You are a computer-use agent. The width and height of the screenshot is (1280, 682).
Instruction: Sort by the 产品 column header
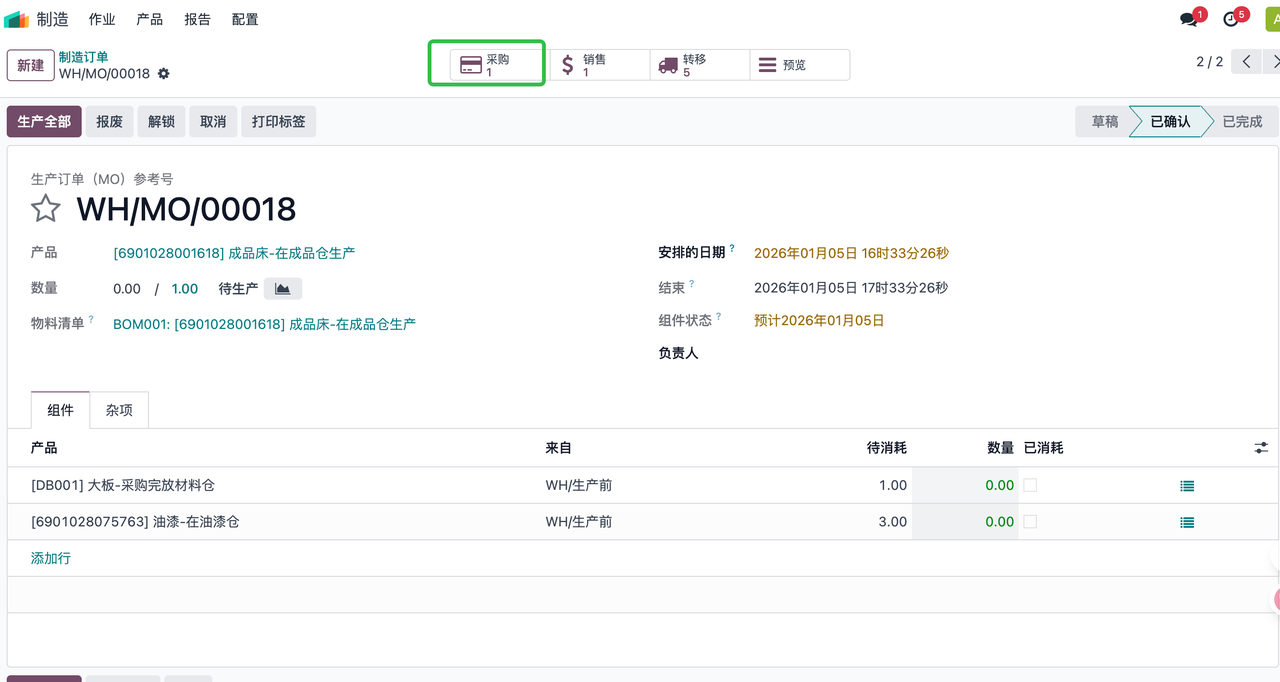tap(44, 448)
